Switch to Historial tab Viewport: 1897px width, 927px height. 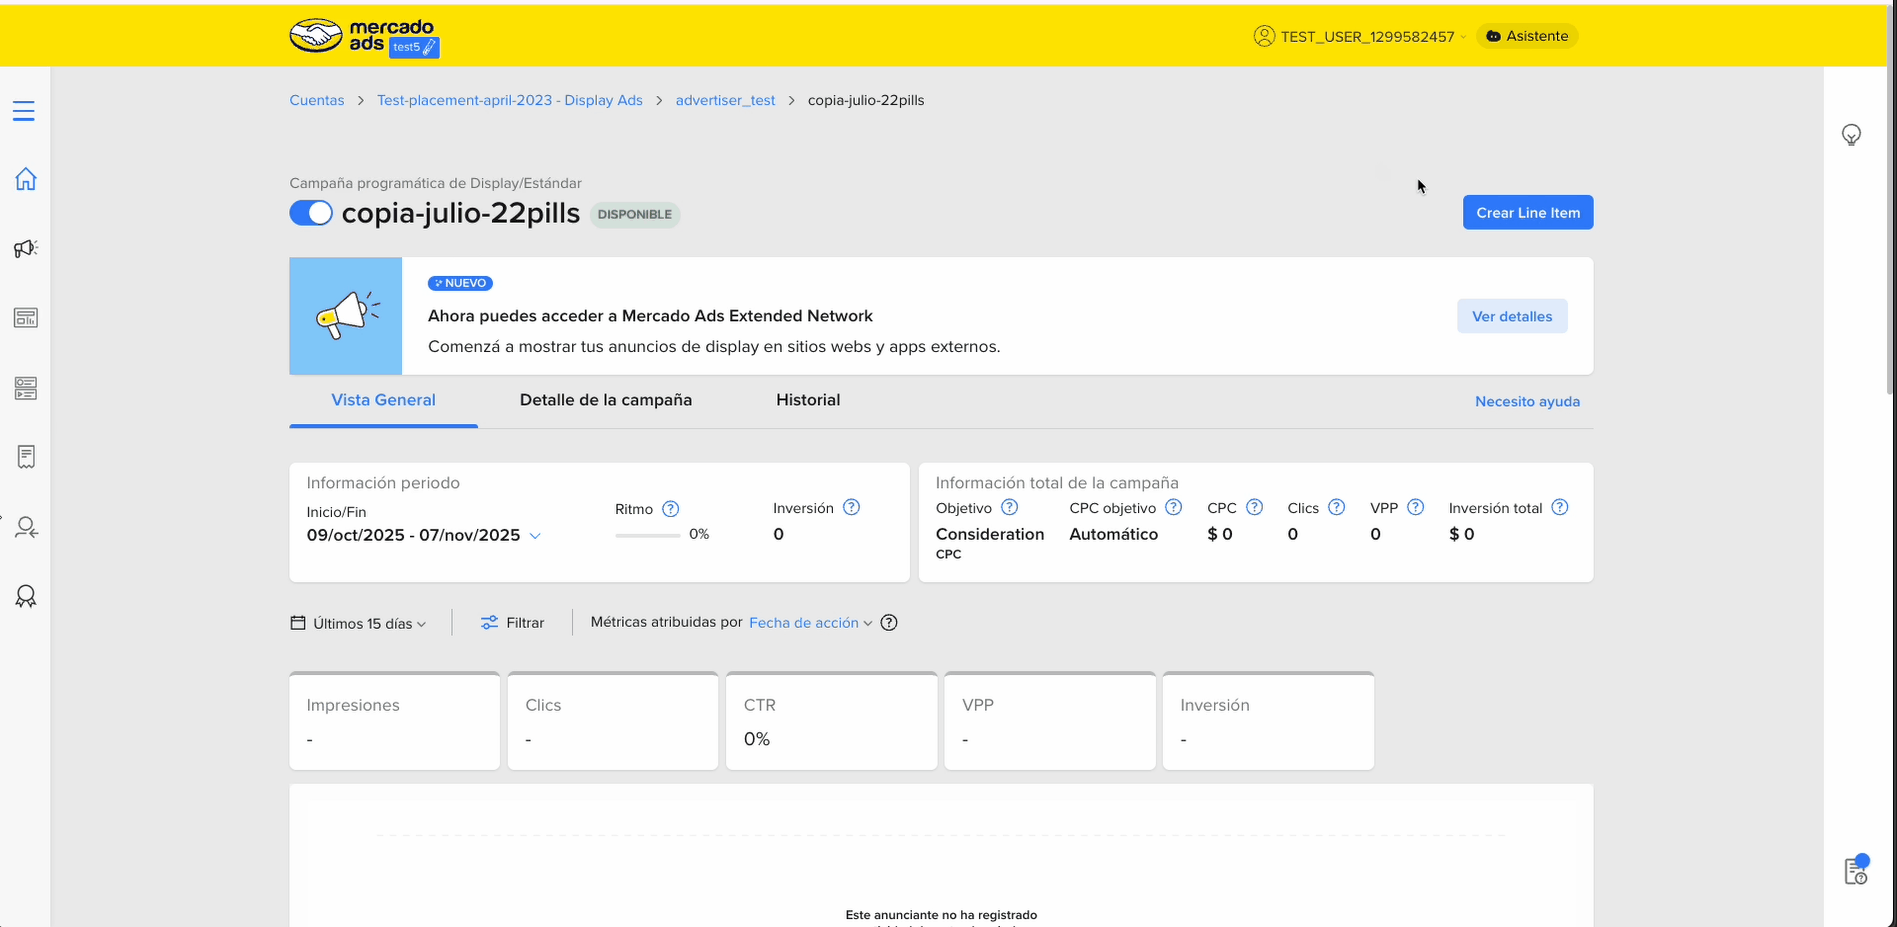(808, 400)
